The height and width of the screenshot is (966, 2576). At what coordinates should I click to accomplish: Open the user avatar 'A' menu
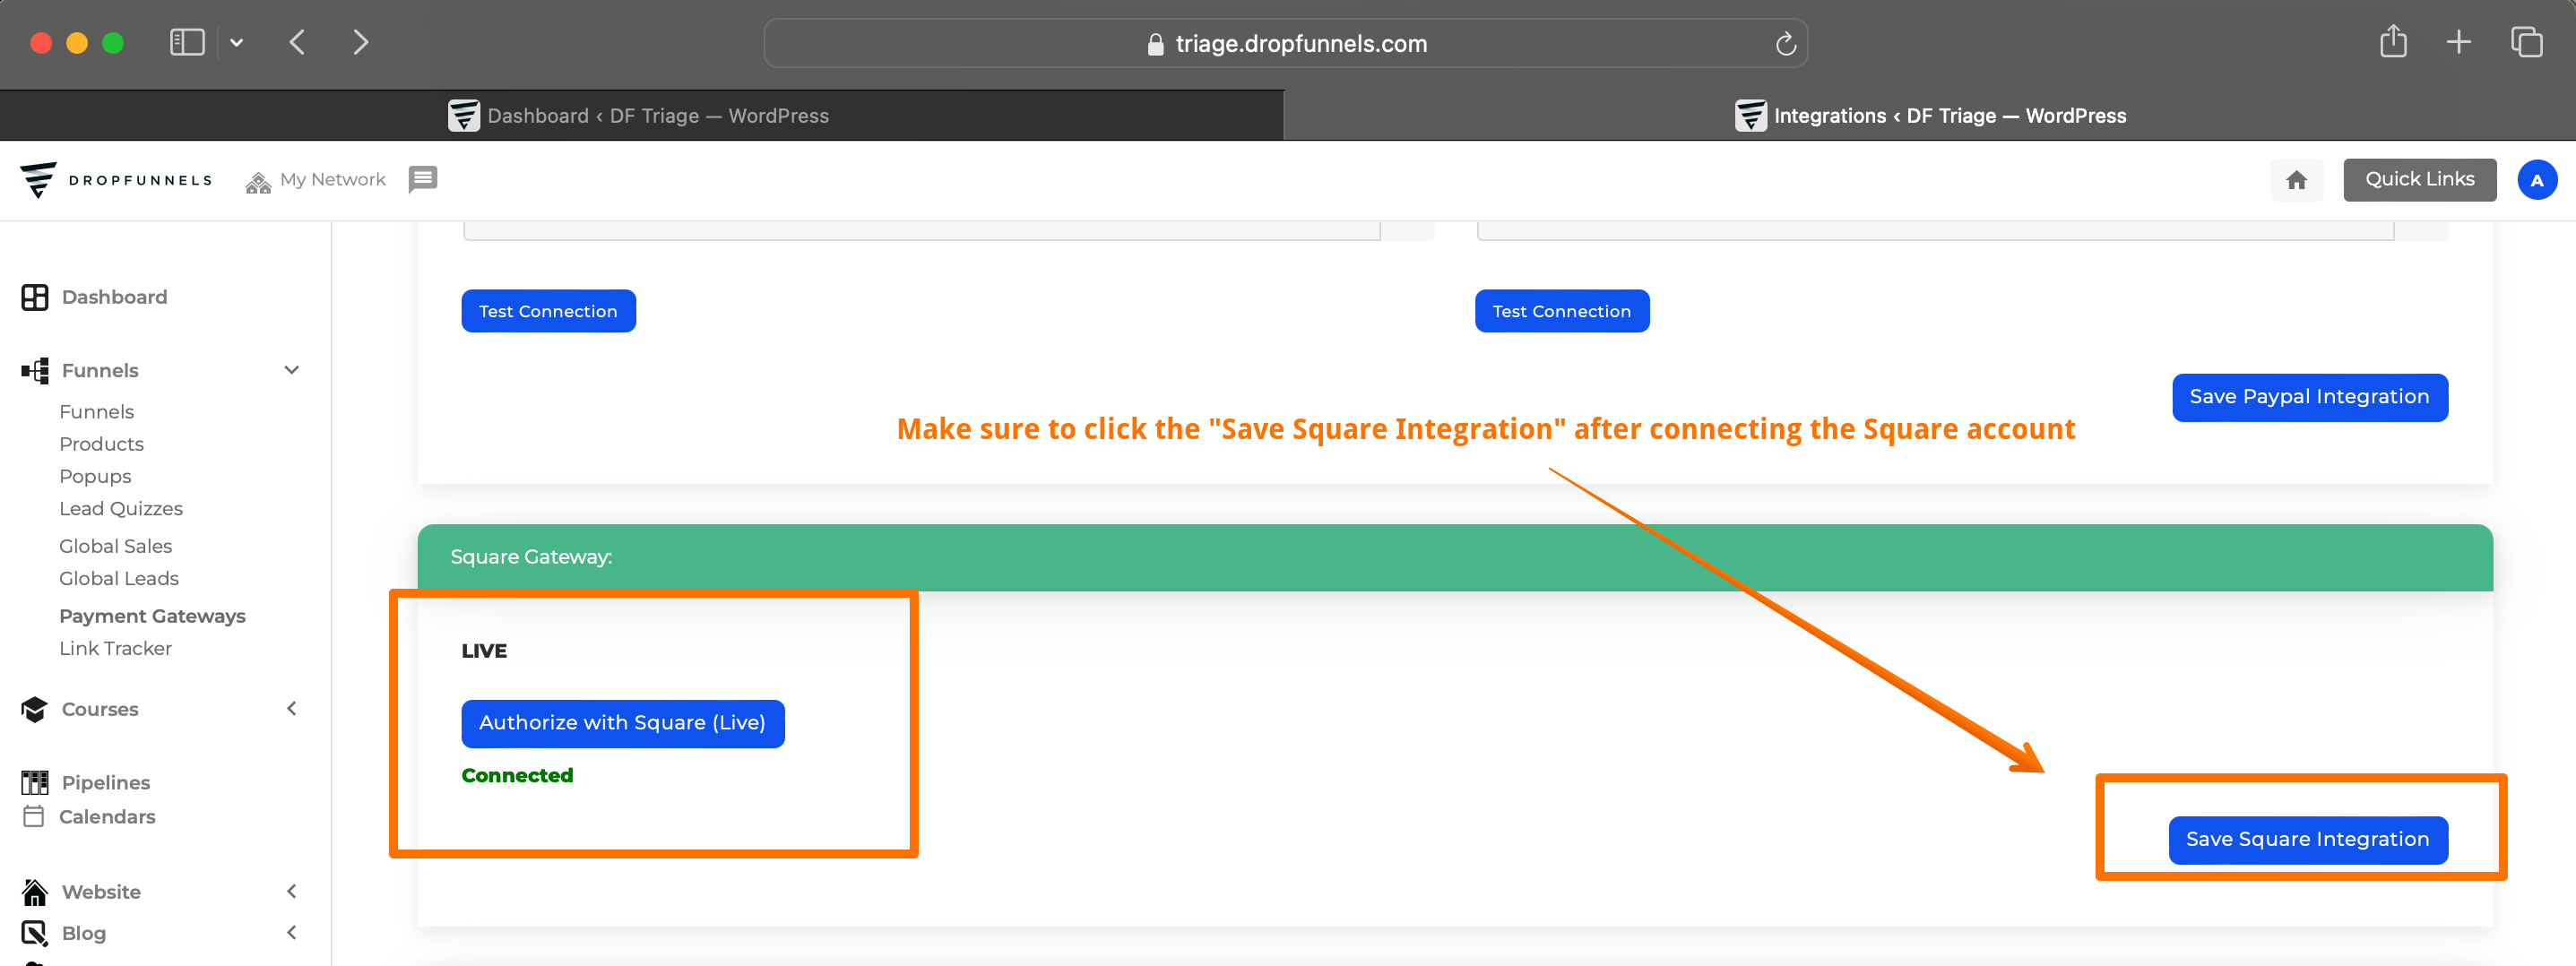(2536, 180)
